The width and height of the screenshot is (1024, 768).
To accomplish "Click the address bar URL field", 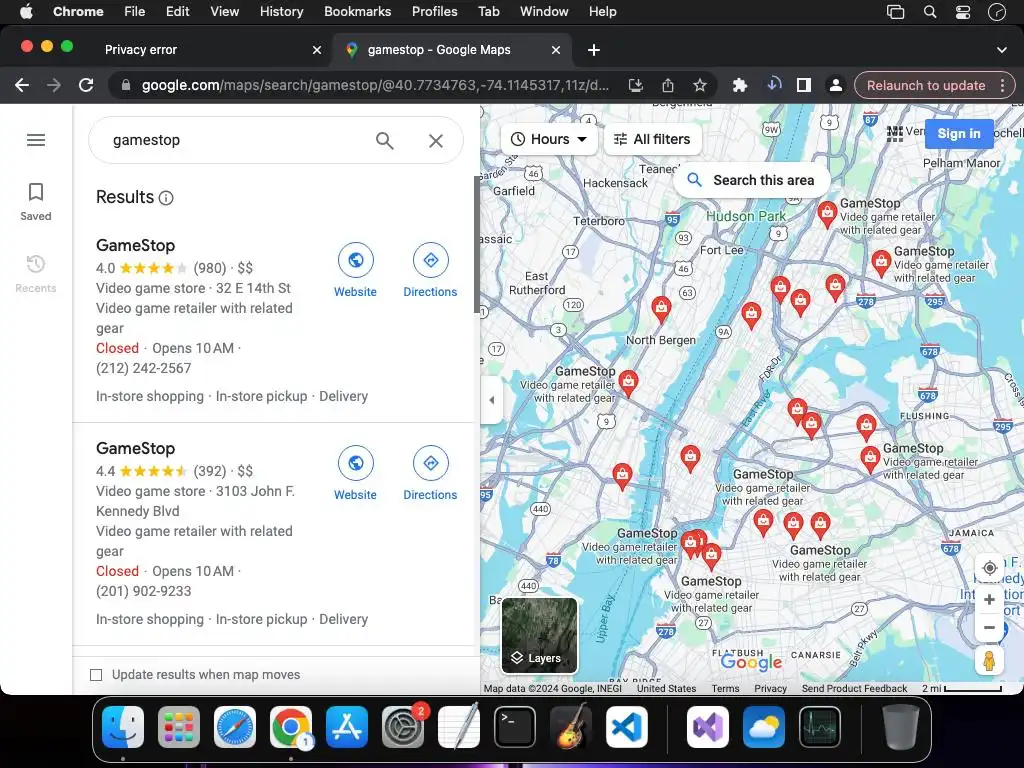I will click(x=375, y=86).
